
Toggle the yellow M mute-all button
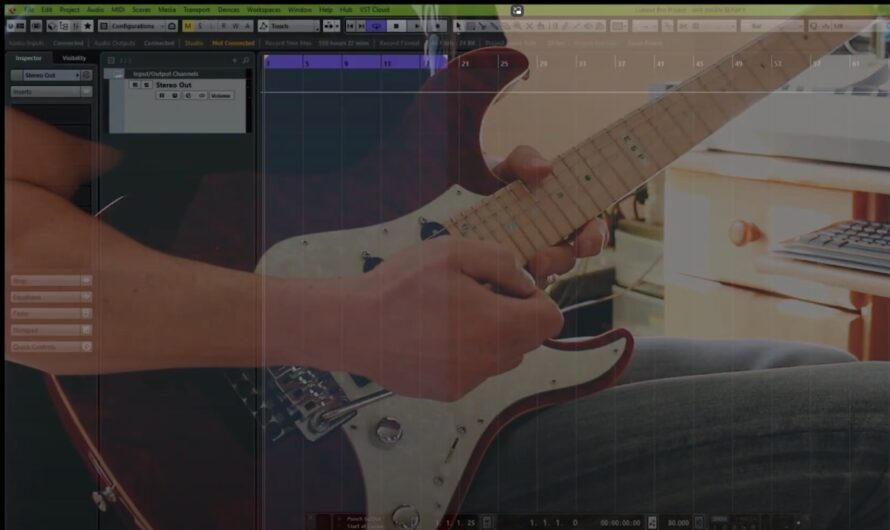[x=188, y=26]
